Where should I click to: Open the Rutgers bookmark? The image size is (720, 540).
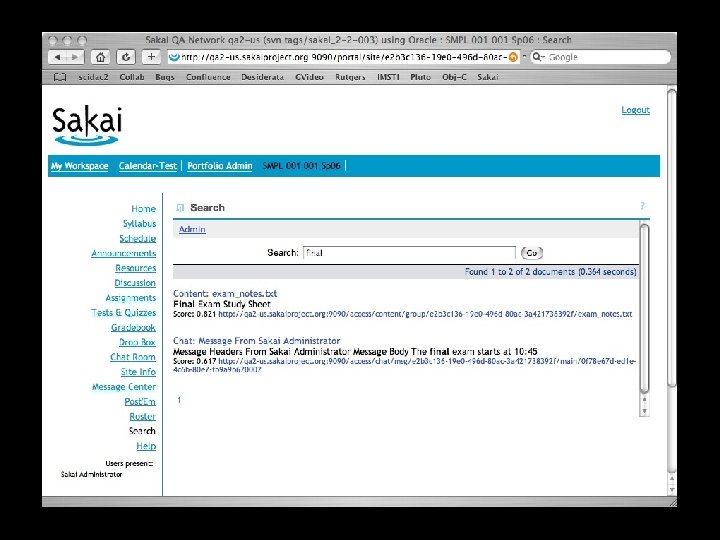click(x=350, y=77)
